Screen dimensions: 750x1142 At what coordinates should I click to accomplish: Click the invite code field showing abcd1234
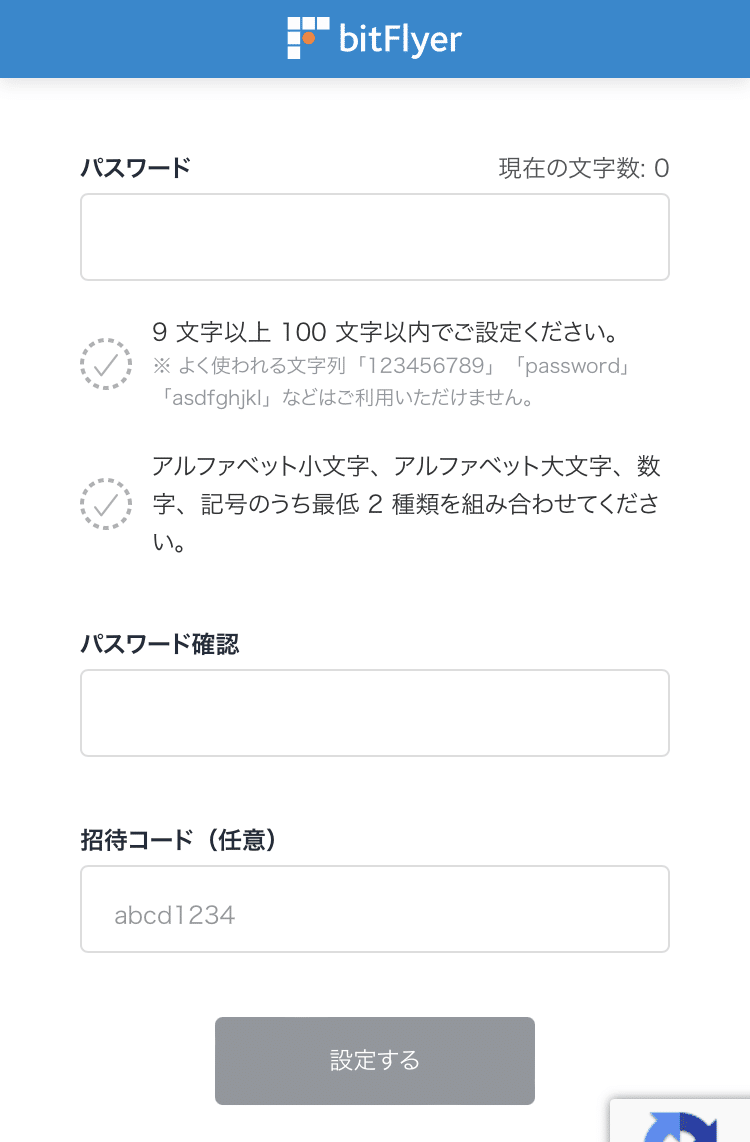point(375,909)
